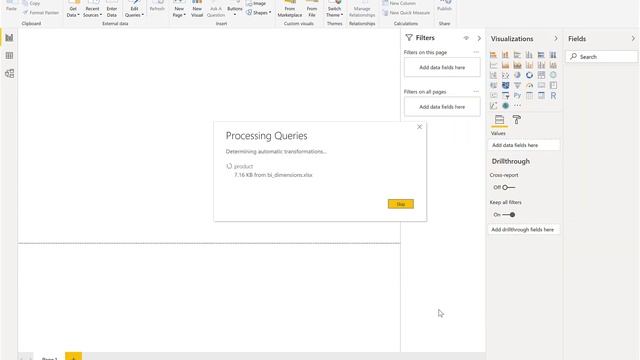Select the Python visual (Py) icon

click(x=517, y=96)
